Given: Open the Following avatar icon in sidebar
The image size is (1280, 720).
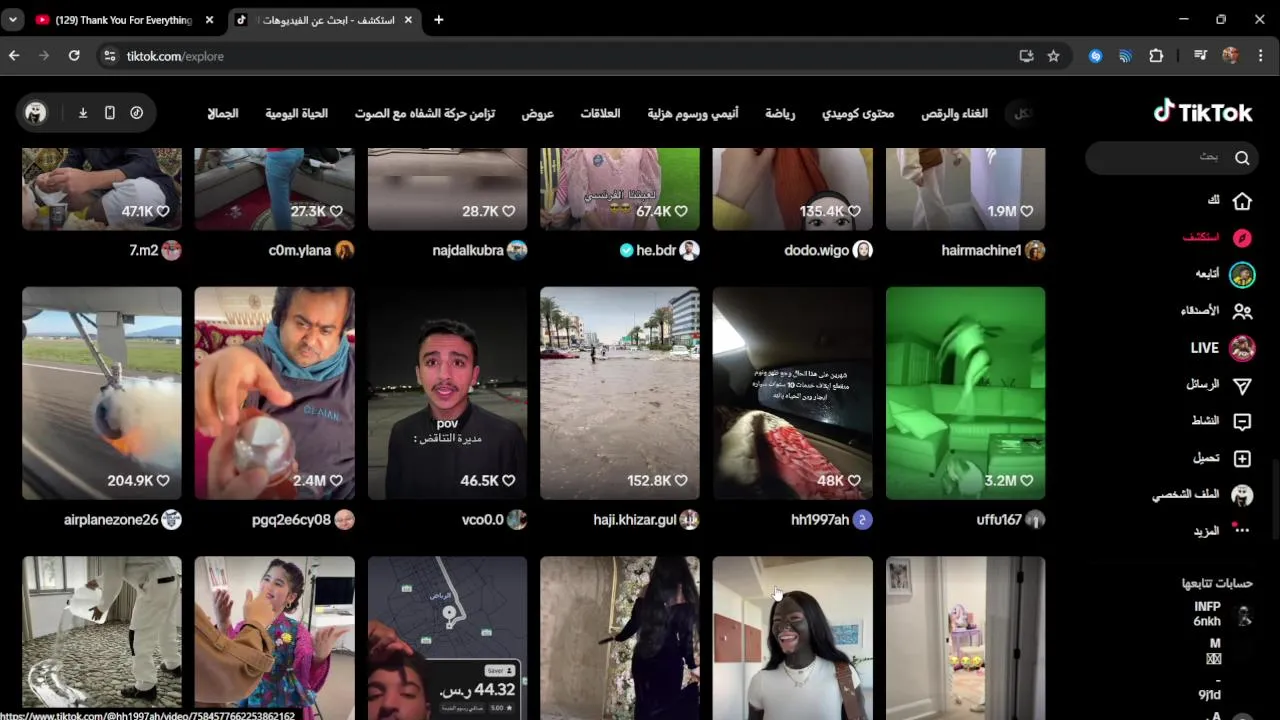Looking at the screenshot, I should [1242, 274].
